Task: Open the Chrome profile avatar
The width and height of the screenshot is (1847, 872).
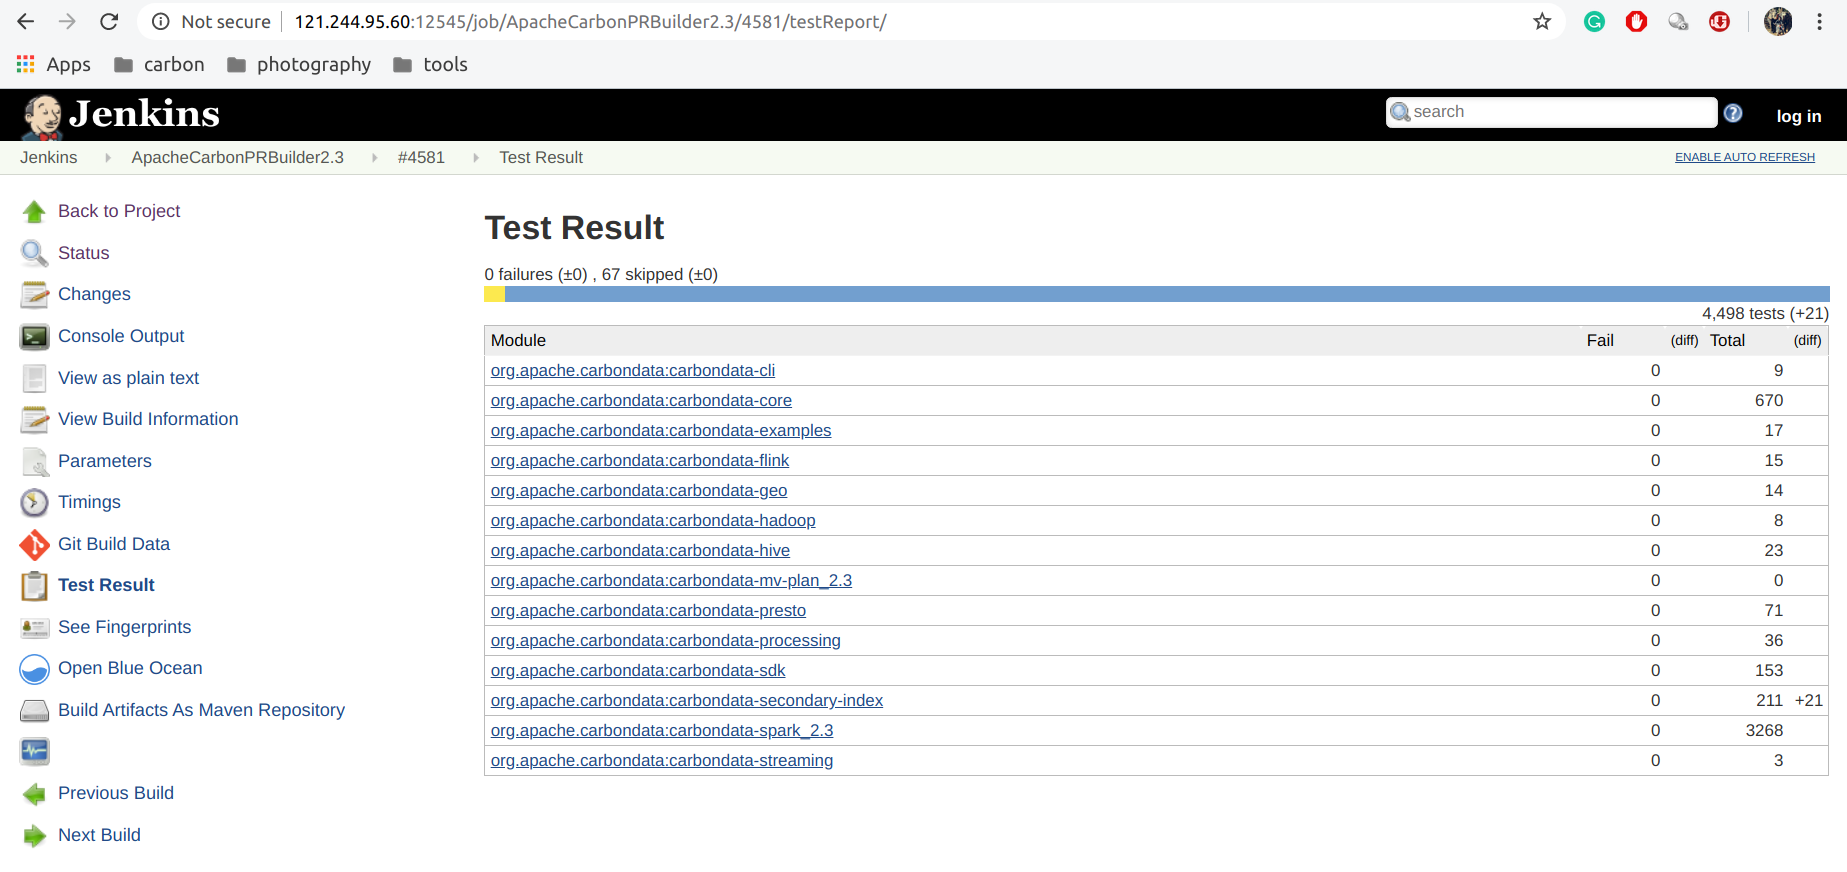Action: tap(1778, 22)
